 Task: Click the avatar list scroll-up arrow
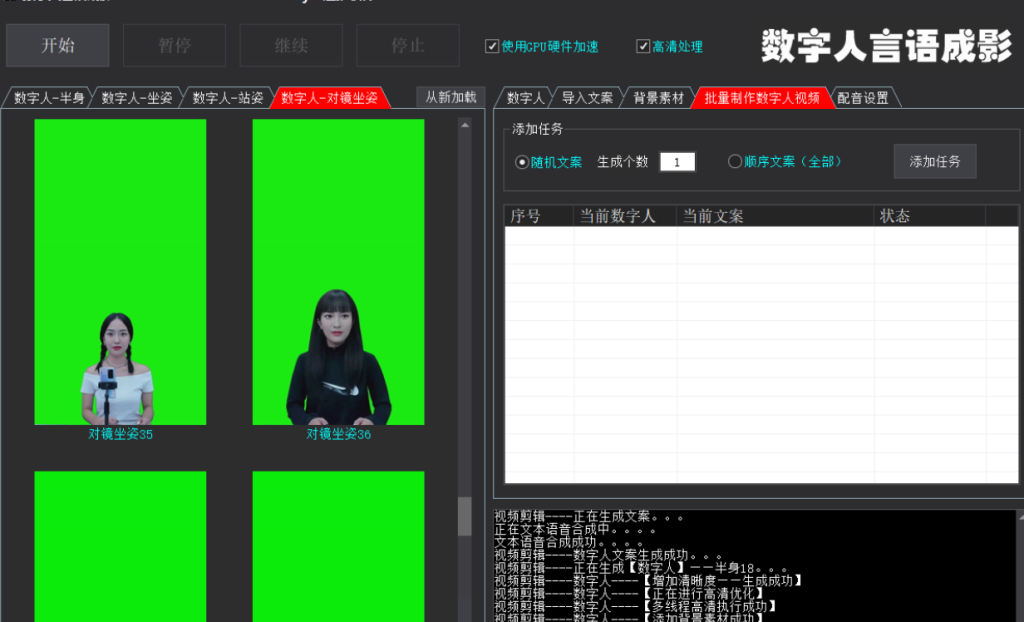465,125
